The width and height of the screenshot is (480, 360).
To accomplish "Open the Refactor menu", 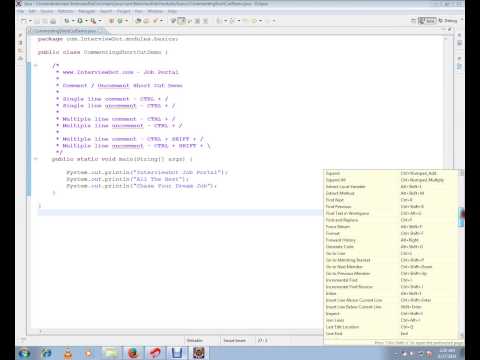I will pos(65,11).
